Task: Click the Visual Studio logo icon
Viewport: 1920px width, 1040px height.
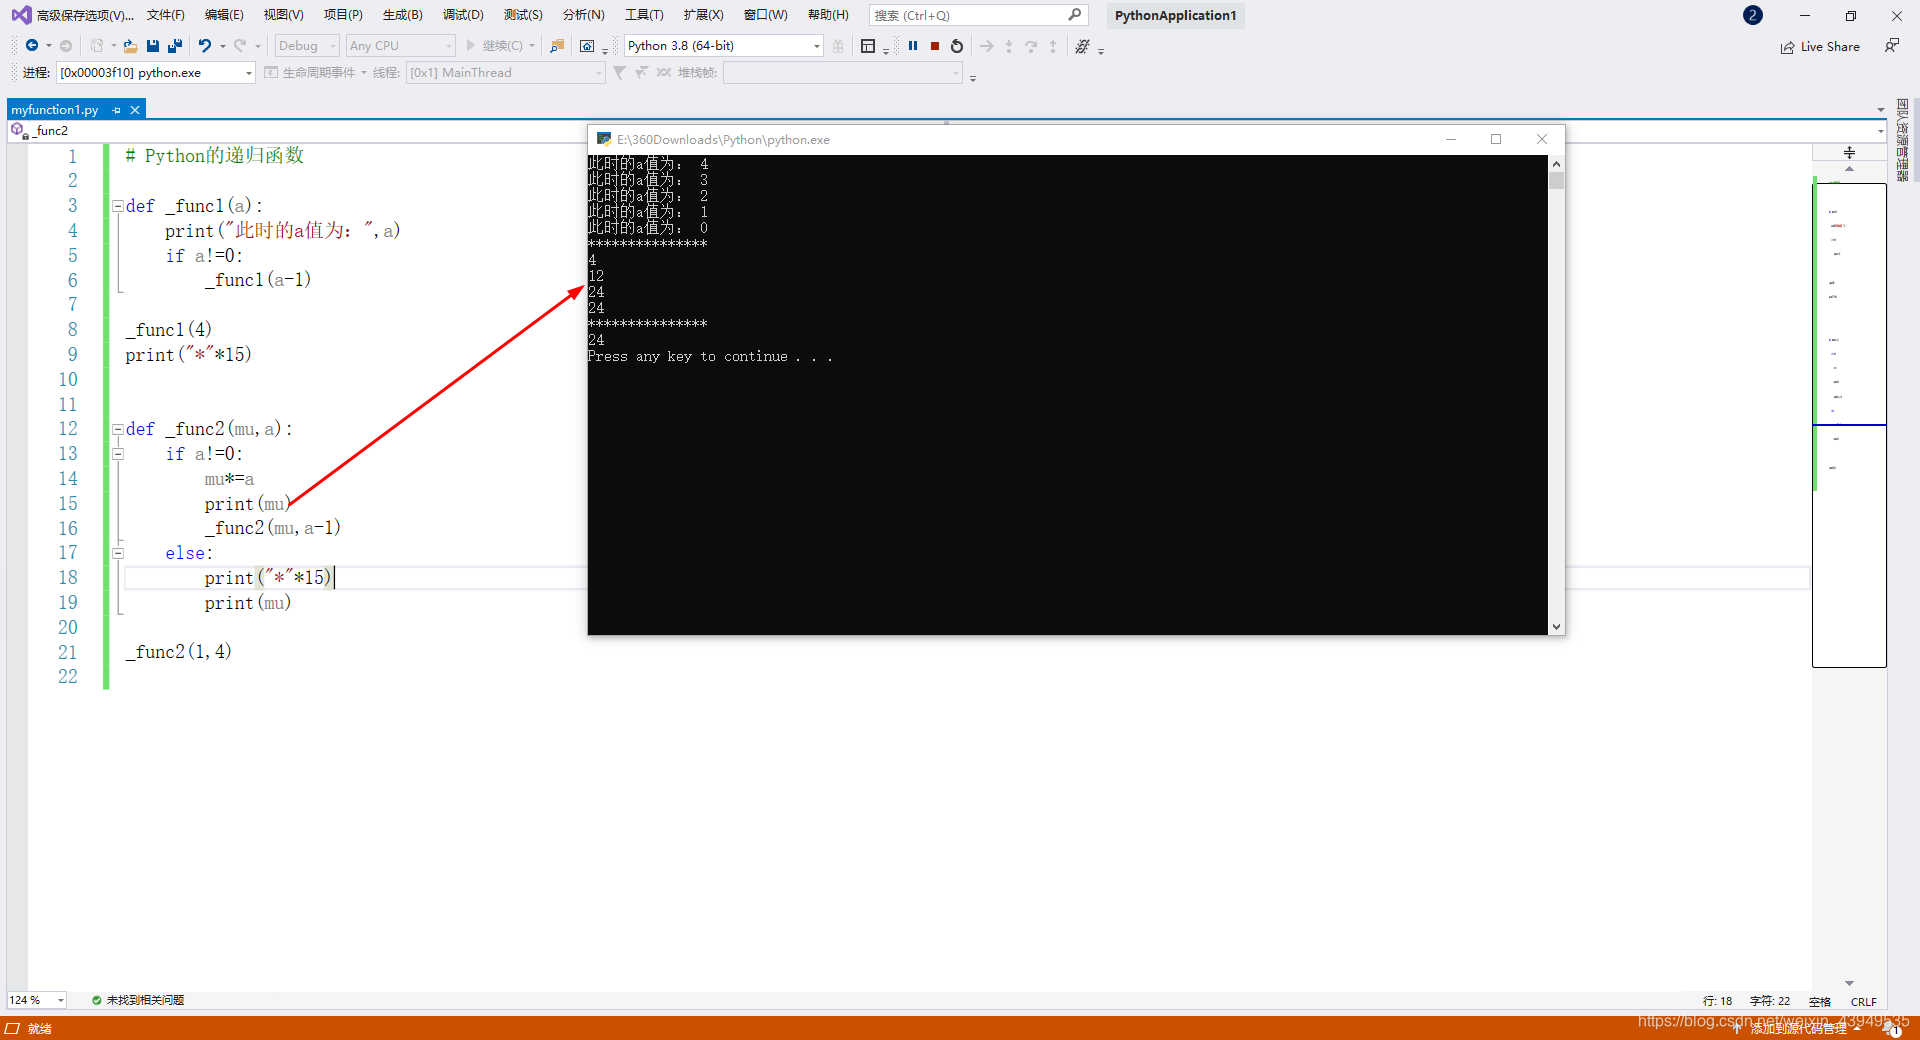Action: coord(20,15)
